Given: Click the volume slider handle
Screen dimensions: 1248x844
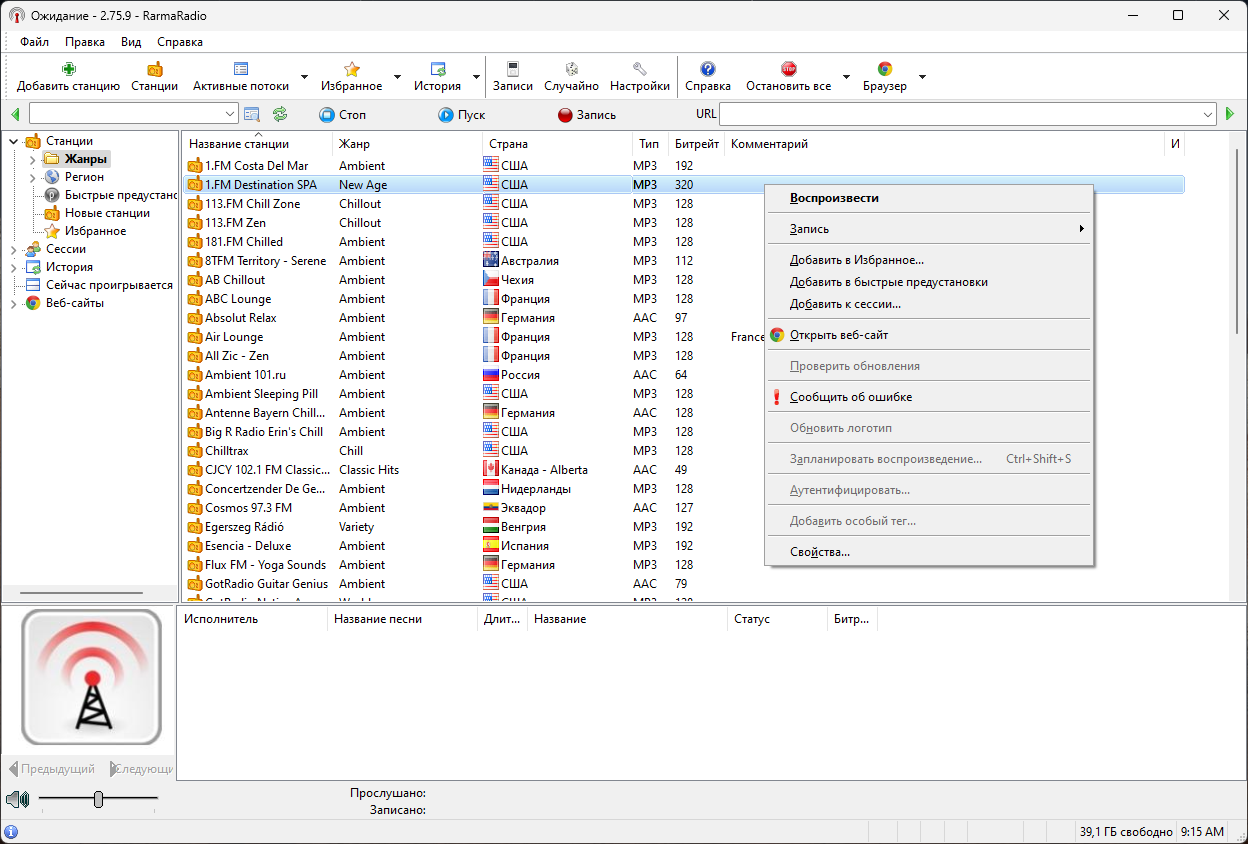Looking at the screenshot, I should [x=98, y=799].
